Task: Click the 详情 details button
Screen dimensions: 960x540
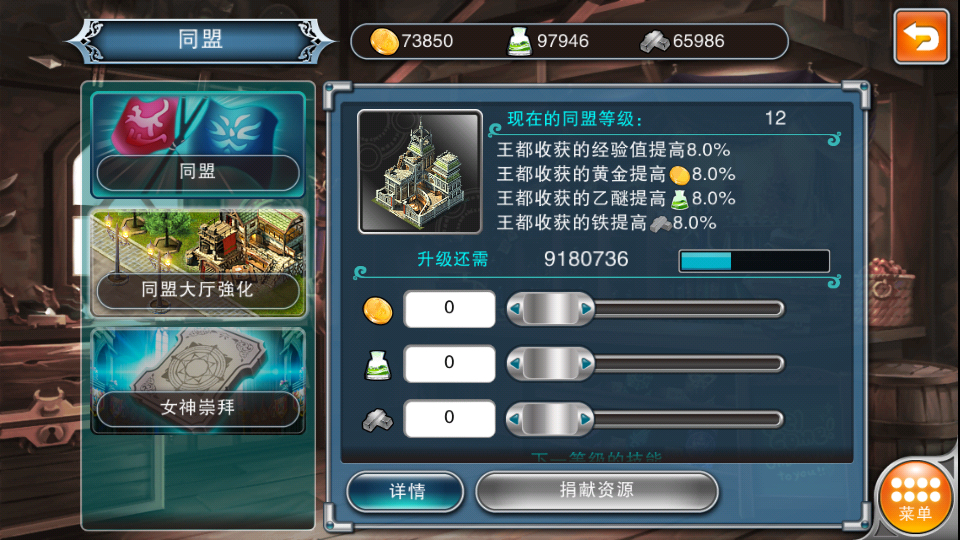Action: click(405, 491)
